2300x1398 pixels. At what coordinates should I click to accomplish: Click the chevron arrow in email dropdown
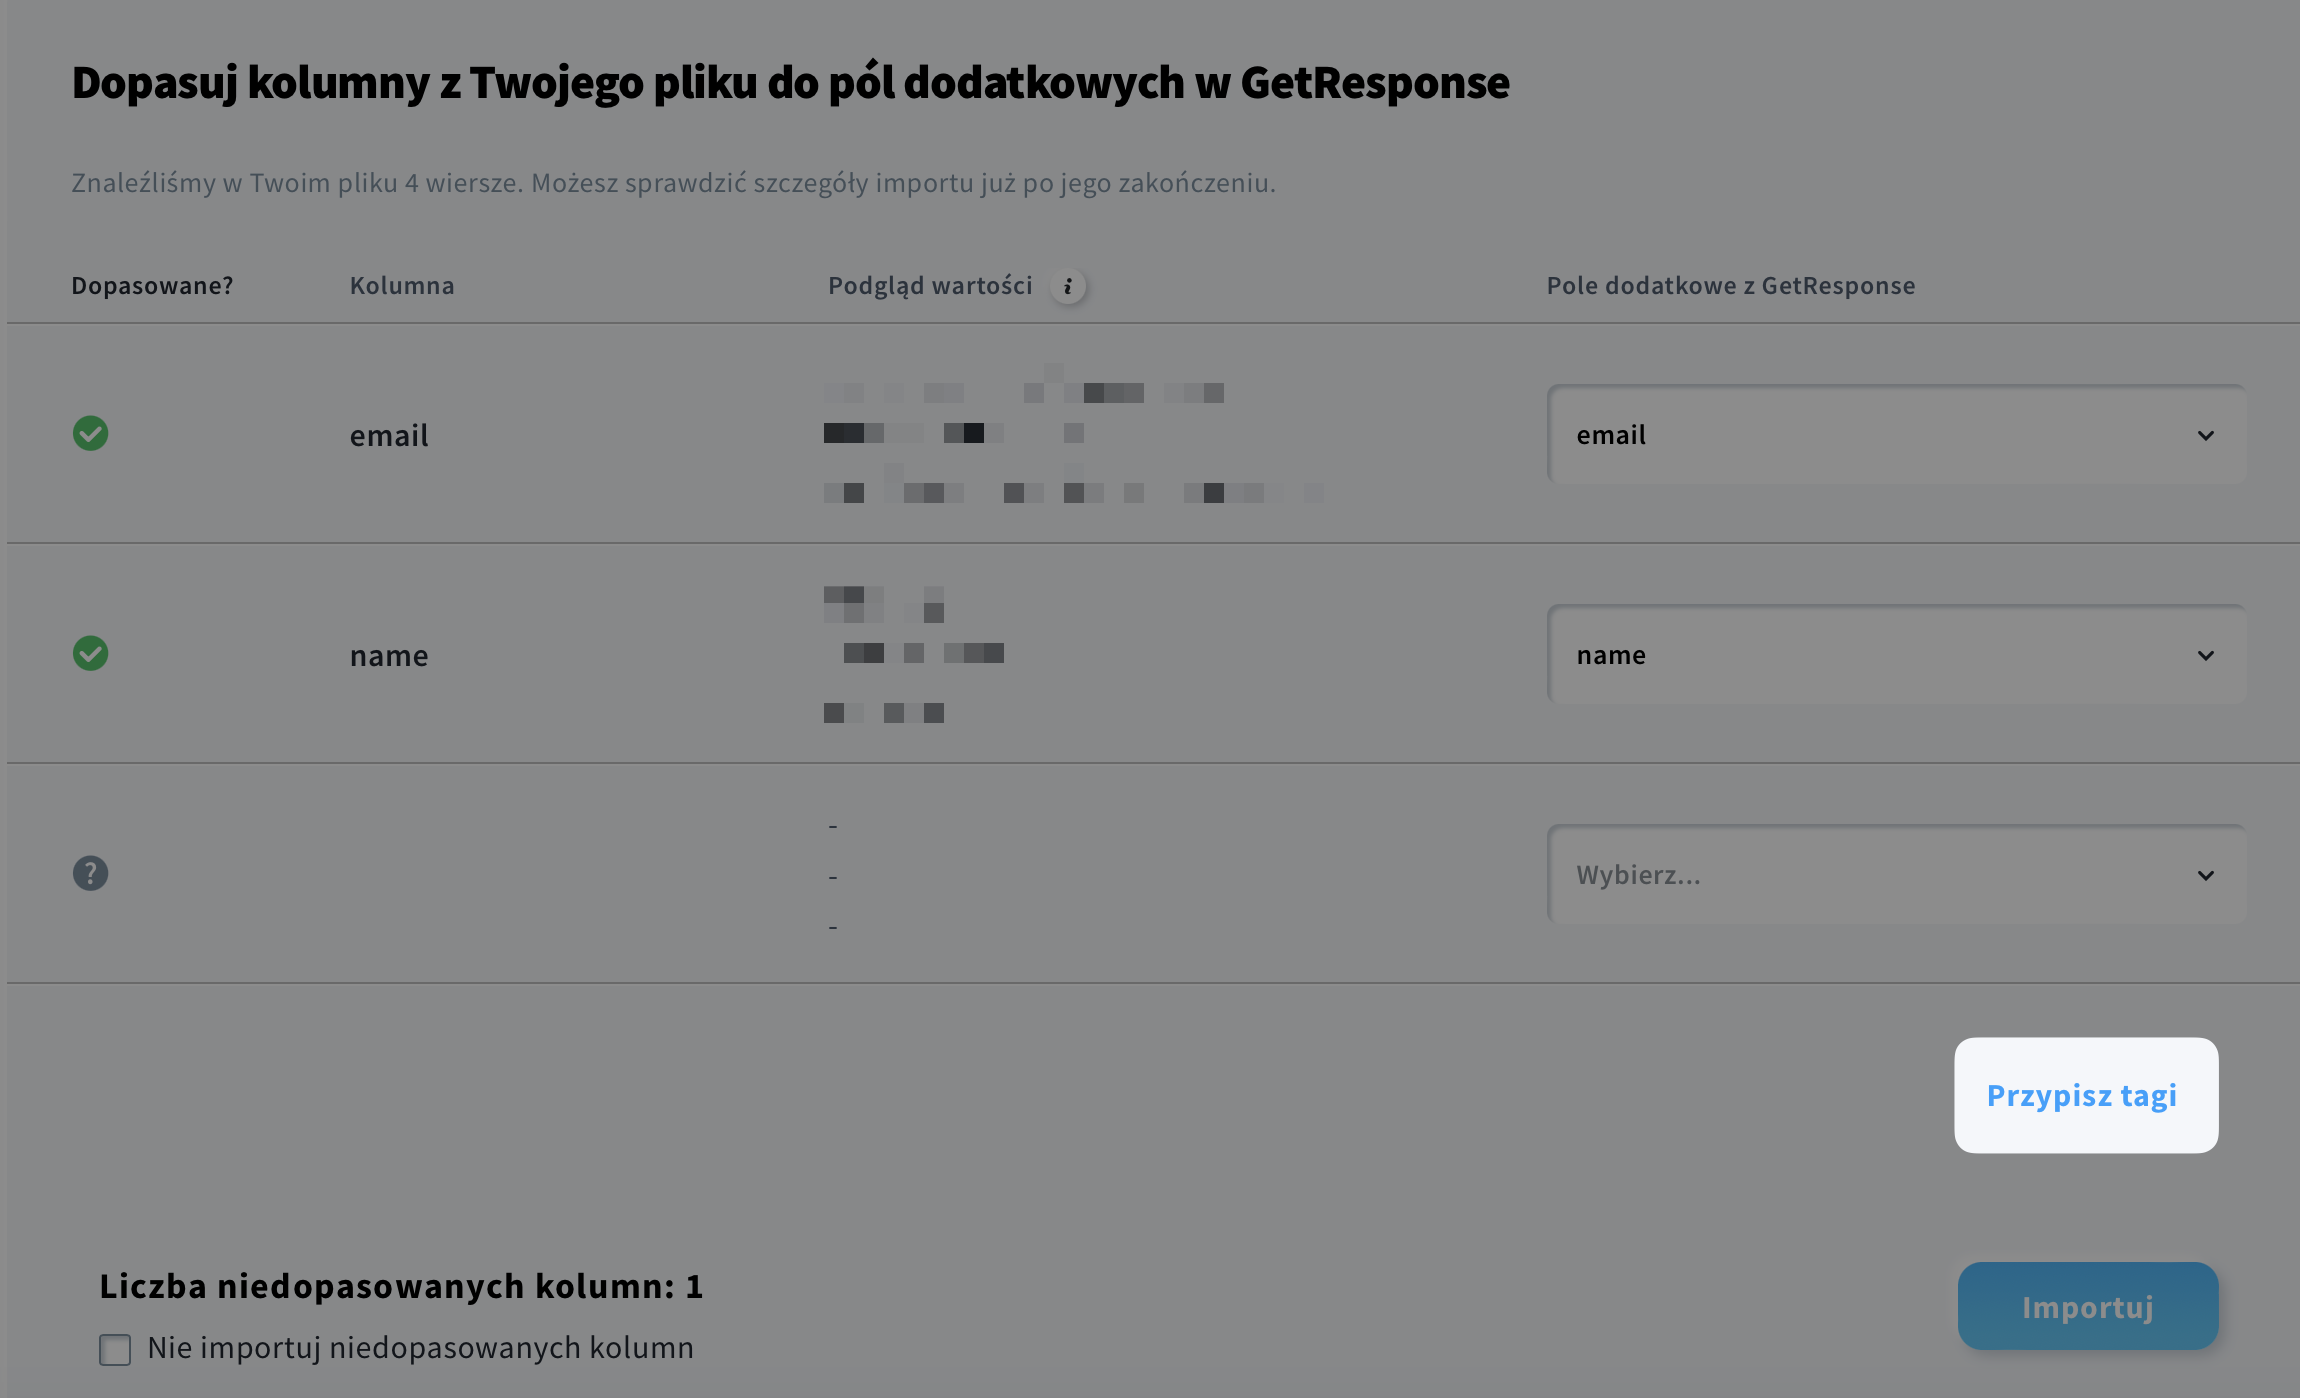pos(2205,436)
